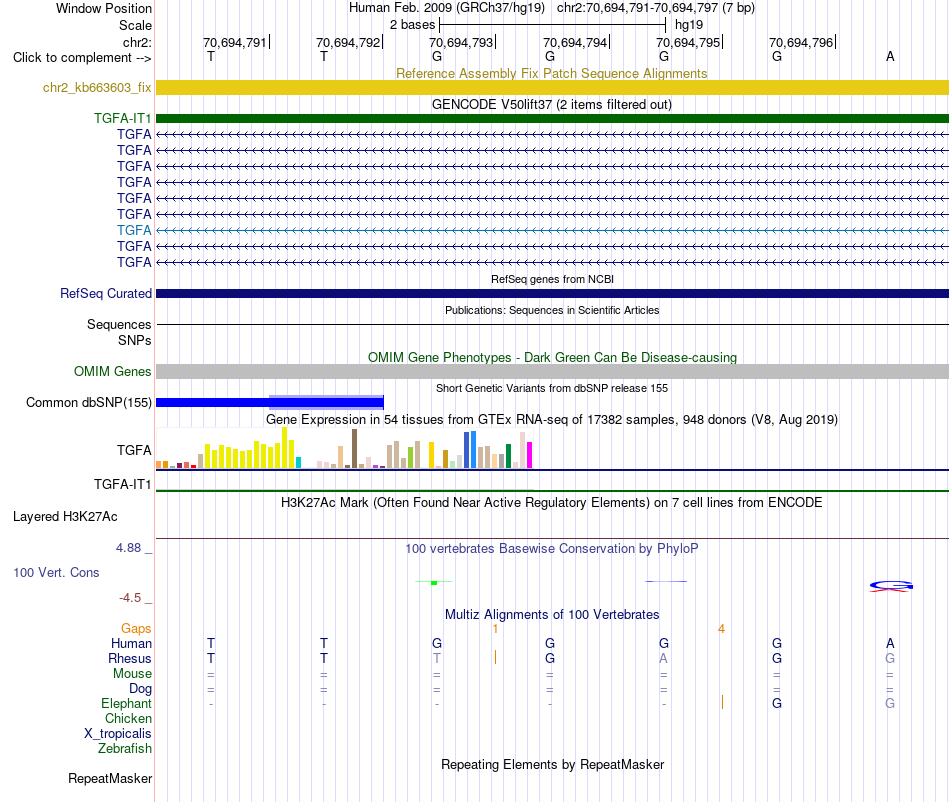The image size is (950, 802).
Task: Select the light-blue TGFA intron arrow line
Action: (x=552, y=230)
